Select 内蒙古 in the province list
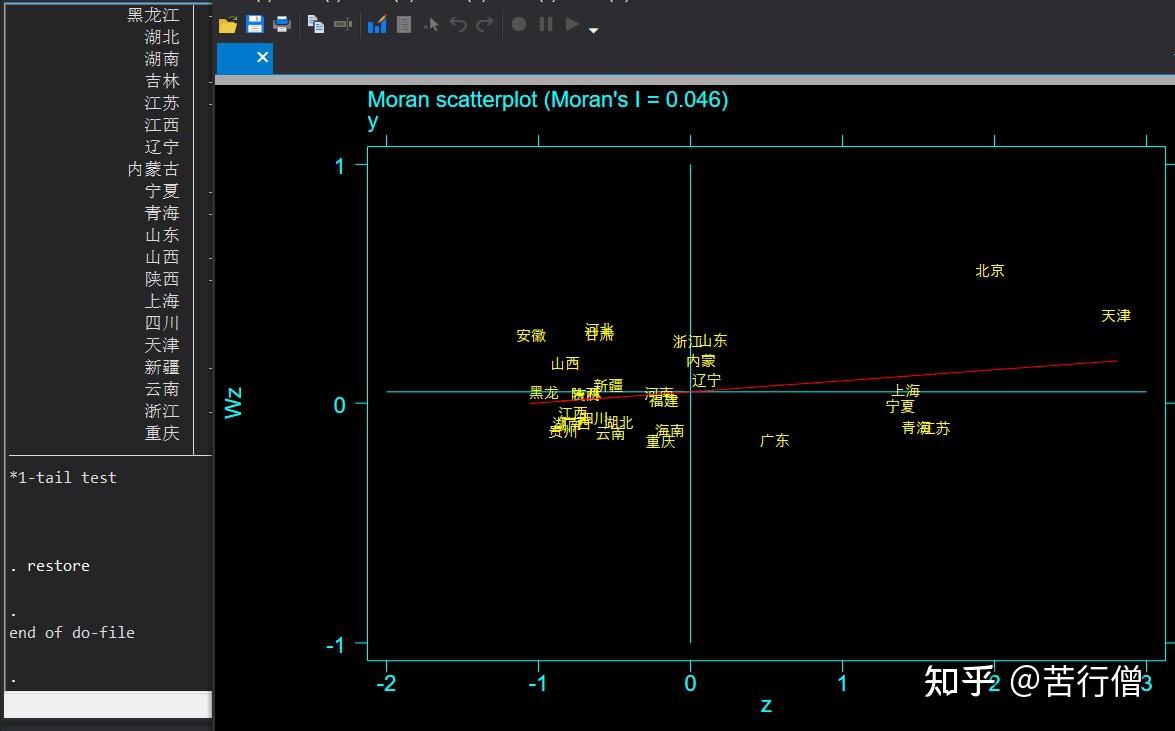Image resolution: width=1175 pixels, height=731 pixels. (155, 168)
